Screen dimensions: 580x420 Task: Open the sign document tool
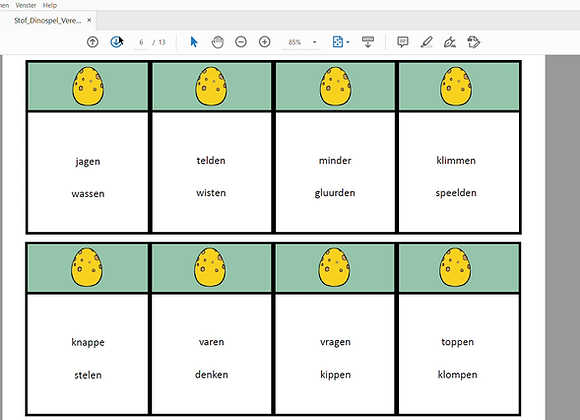tap(450, 42)
